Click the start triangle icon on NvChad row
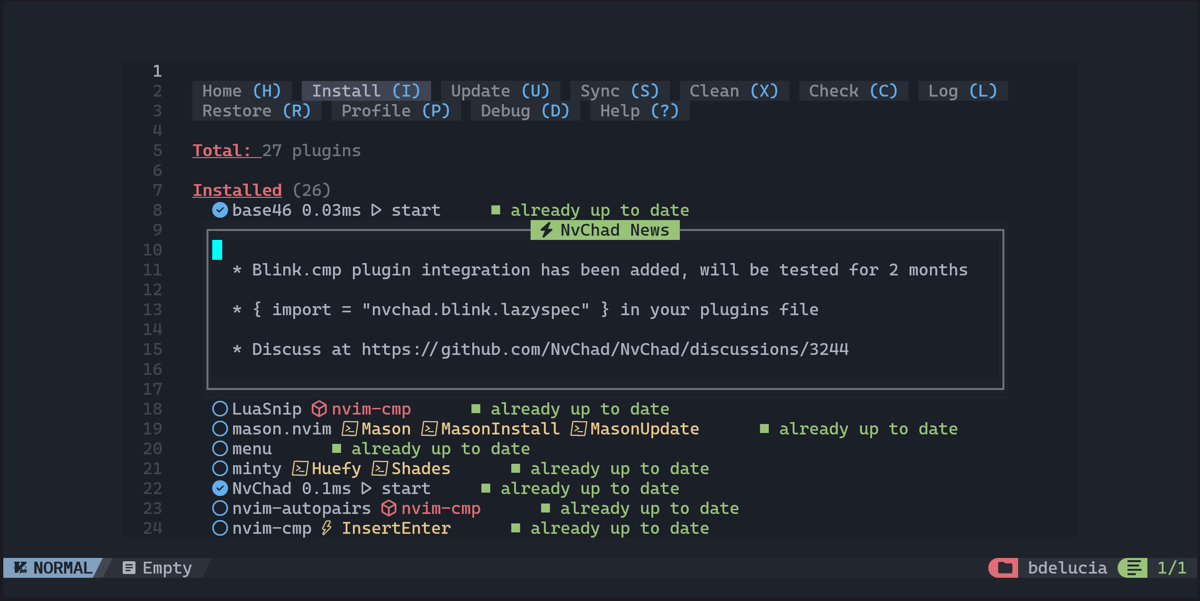1200x601 pixels. [x=367, y=488]
